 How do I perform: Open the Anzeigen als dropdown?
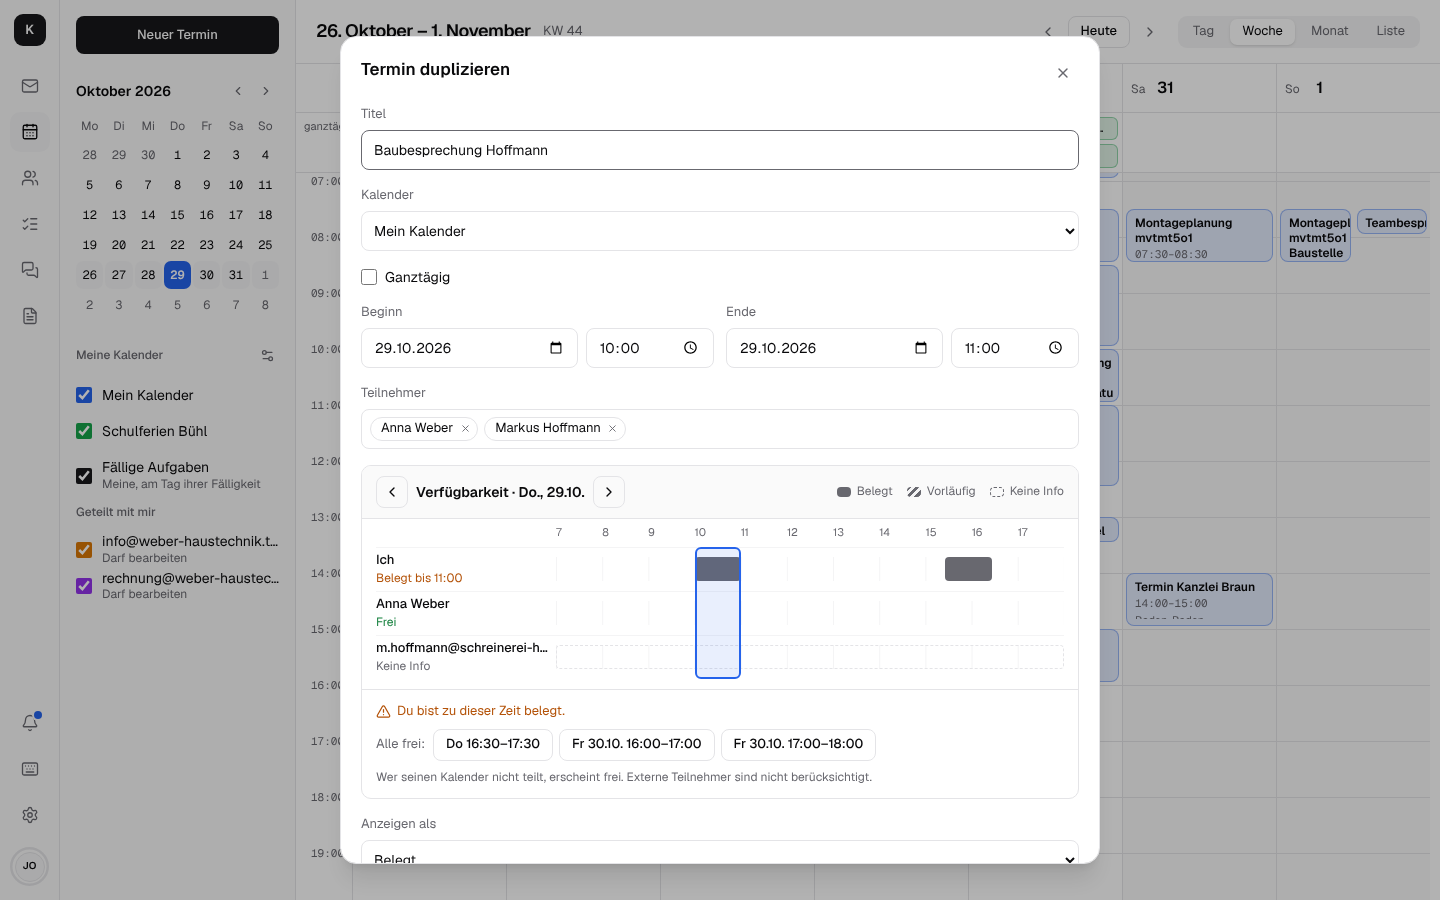[720, 852]
